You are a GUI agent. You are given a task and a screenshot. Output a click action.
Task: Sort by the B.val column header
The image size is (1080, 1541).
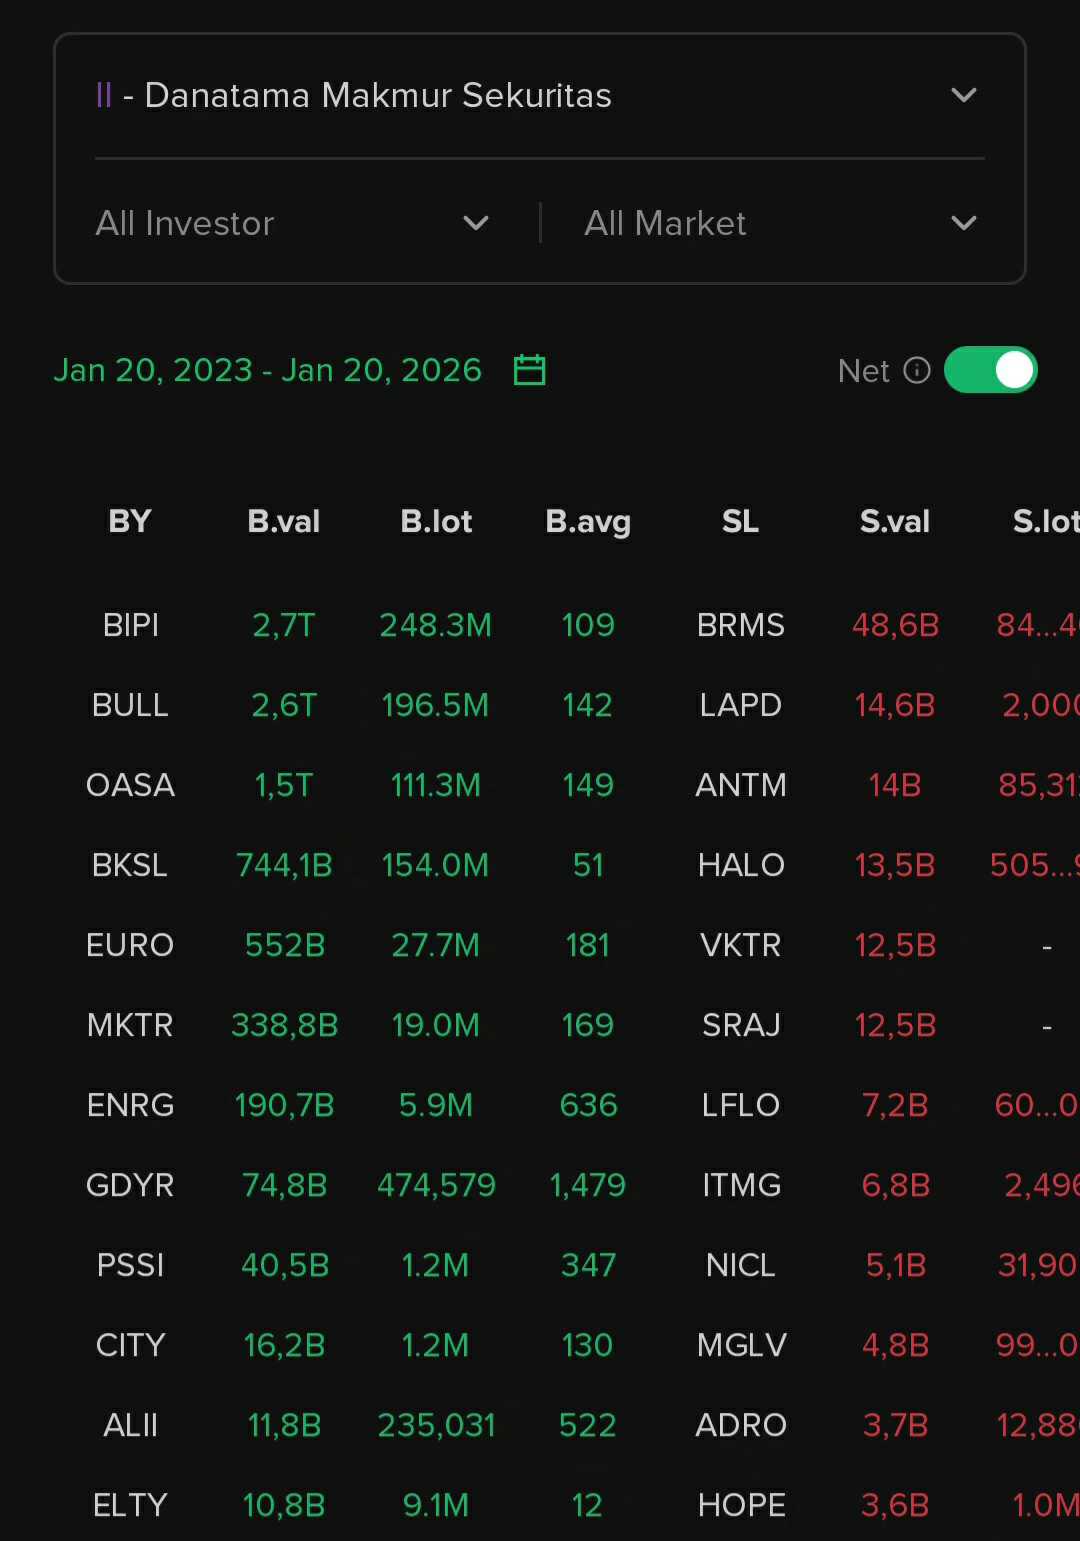point(284,522)
